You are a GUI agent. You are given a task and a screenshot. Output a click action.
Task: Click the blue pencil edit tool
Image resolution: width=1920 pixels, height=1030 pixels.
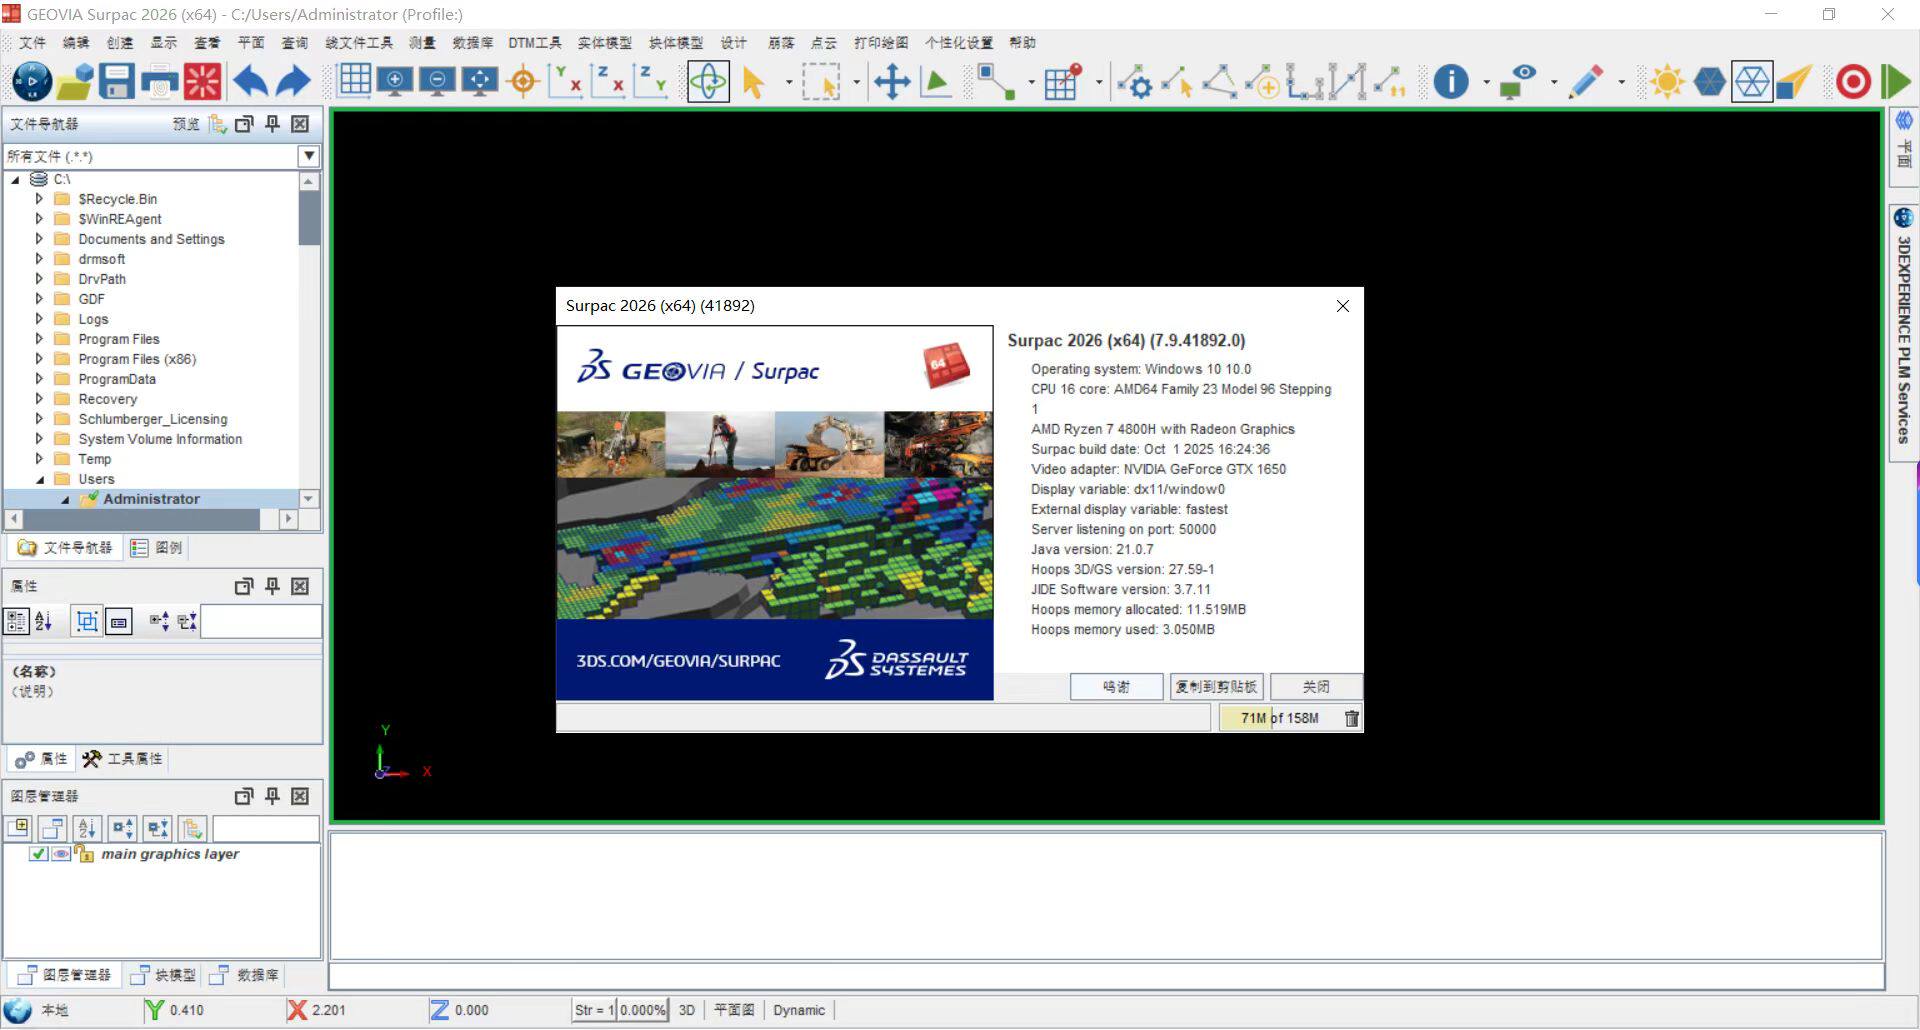(1586, 81)
